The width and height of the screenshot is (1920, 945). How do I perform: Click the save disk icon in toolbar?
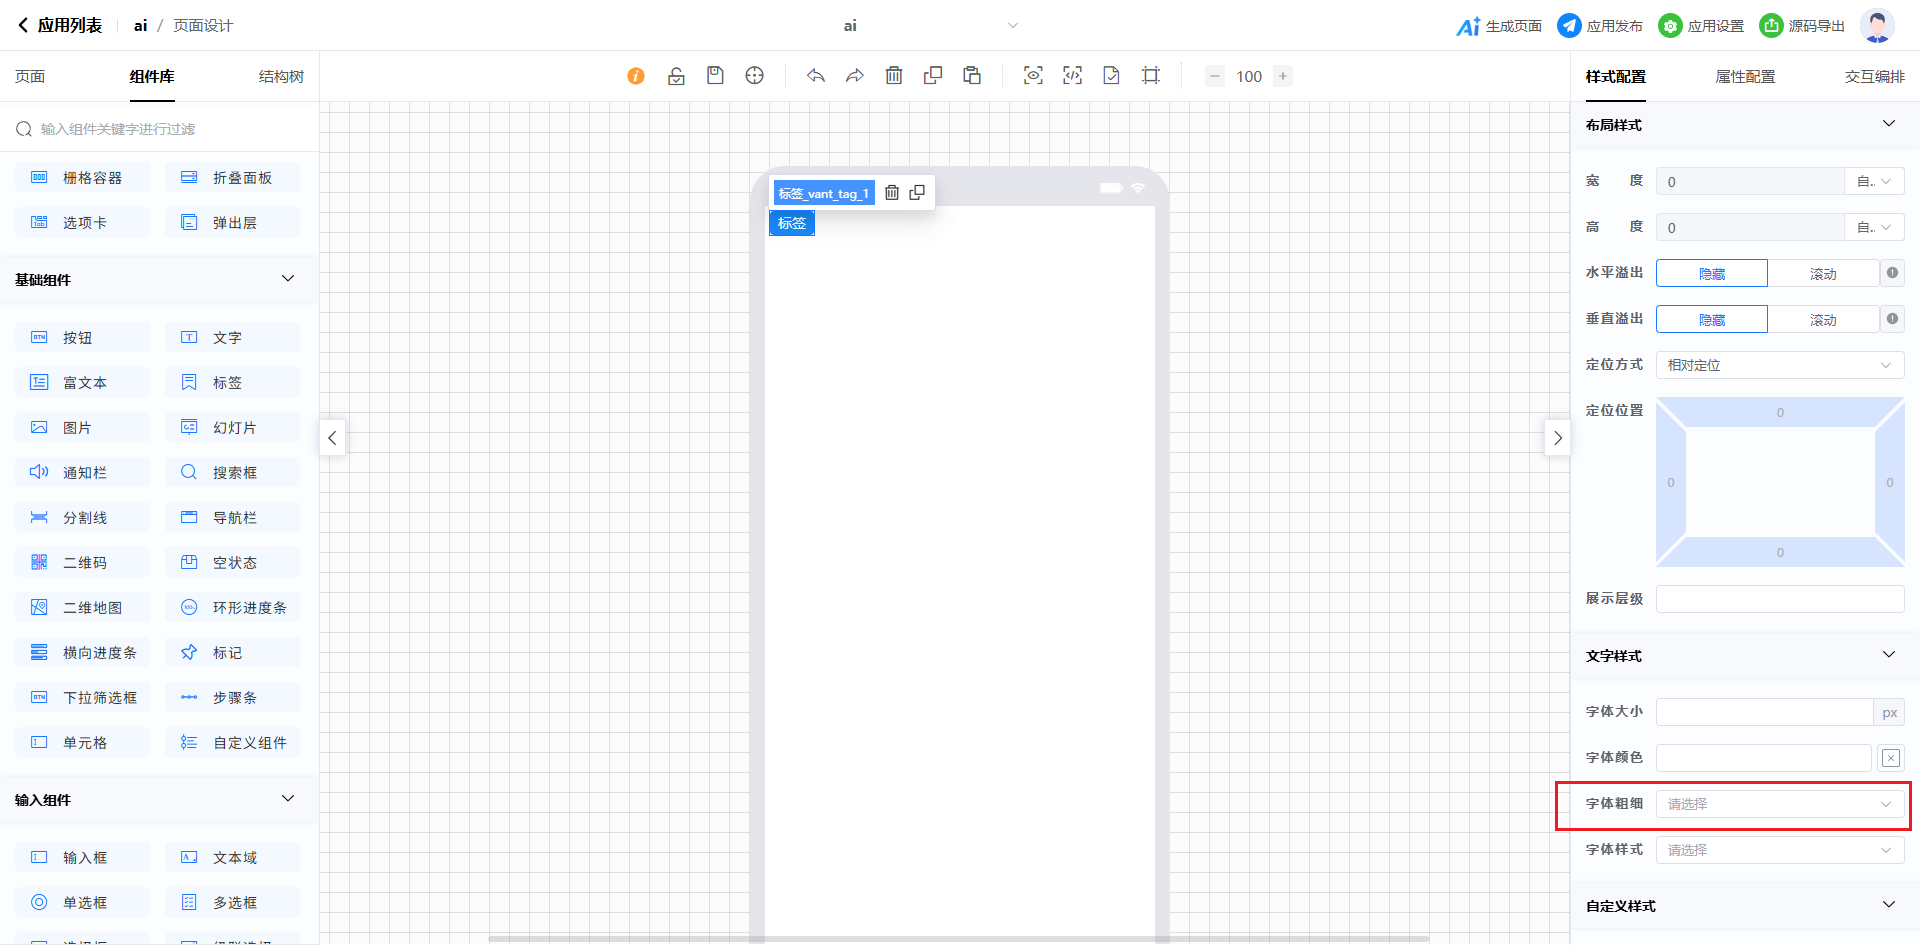pyautogui.click(x=715, y=76)
